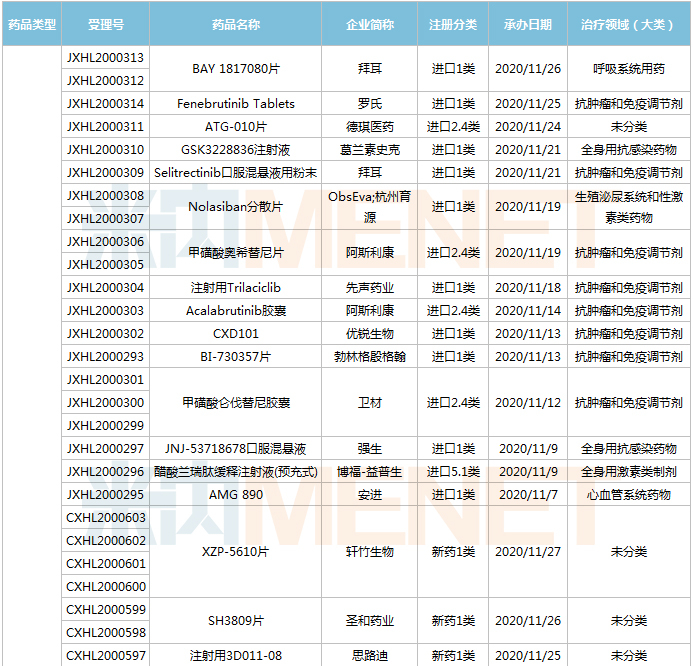693x666 pixels.
Task: Select CXD101 drug name
Action: (235, 333)
